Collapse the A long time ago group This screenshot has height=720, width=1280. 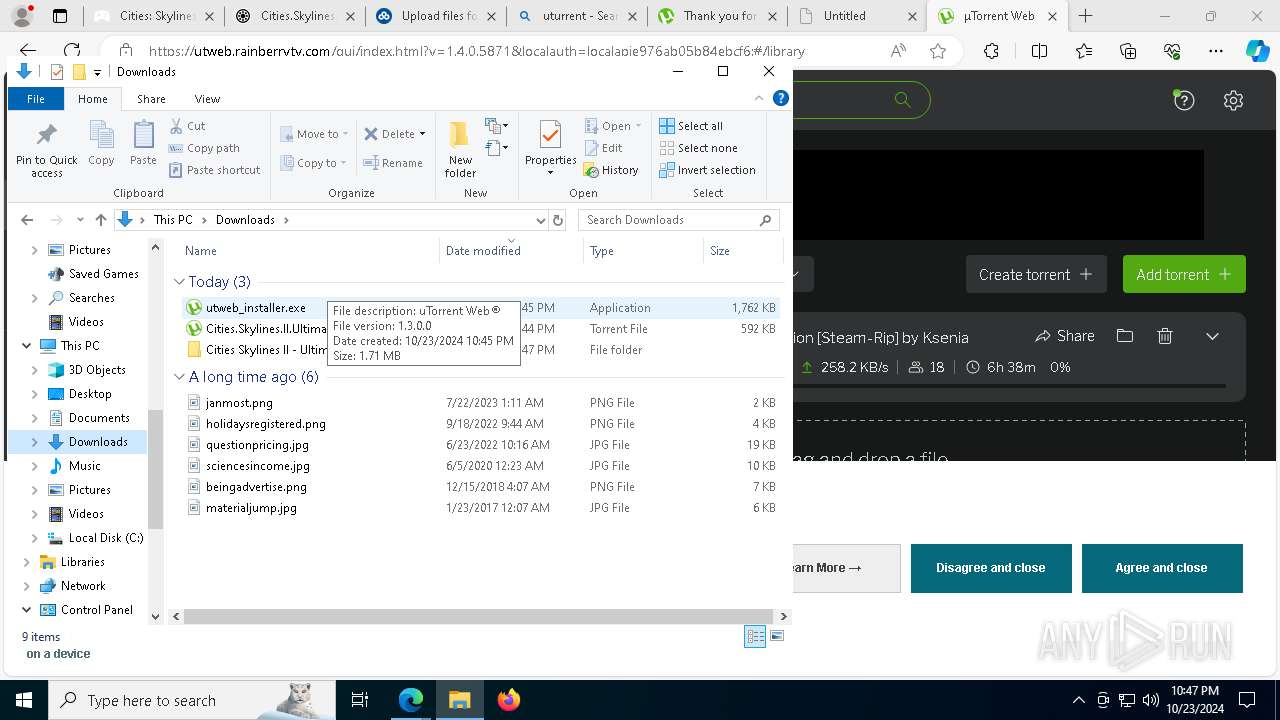point(179,377)
